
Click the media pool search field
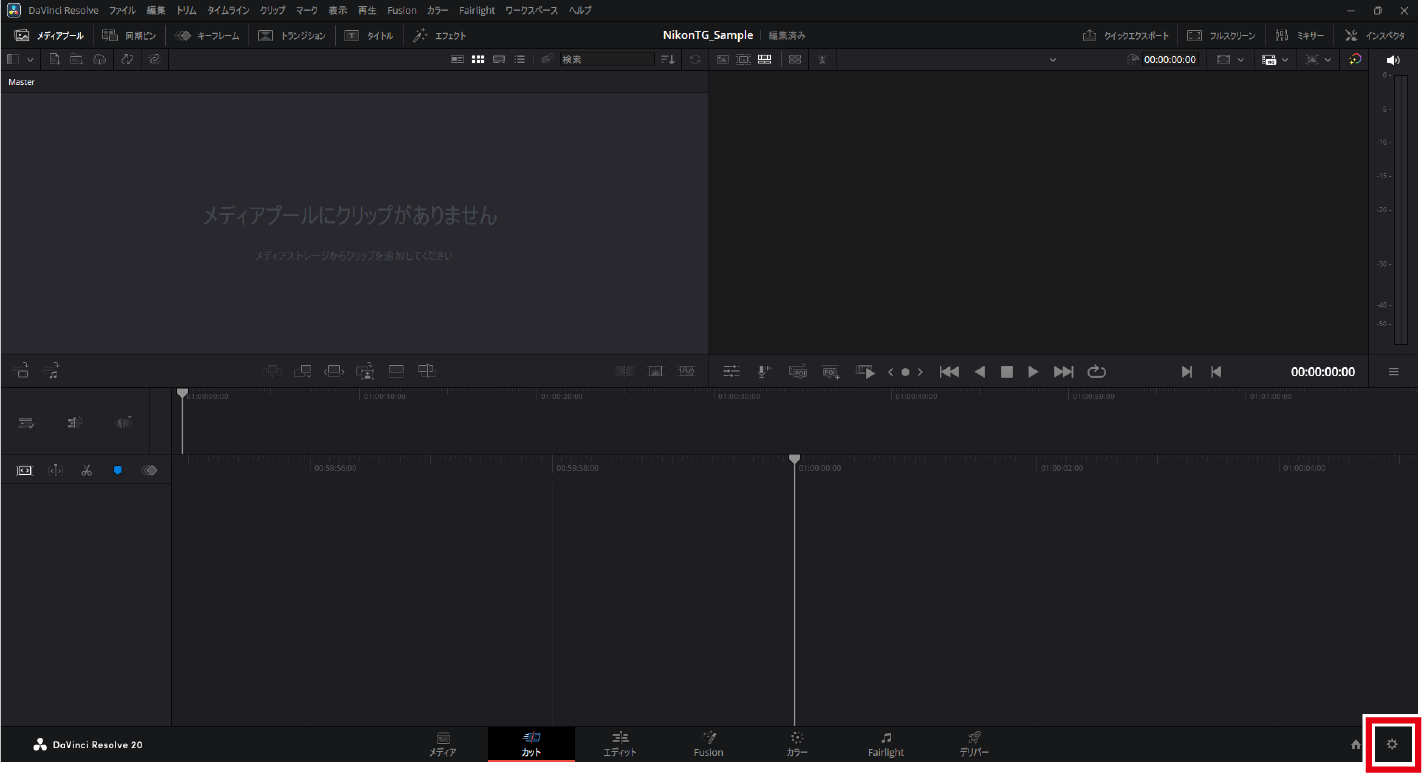pyautogui.click(x=605, y=60)
